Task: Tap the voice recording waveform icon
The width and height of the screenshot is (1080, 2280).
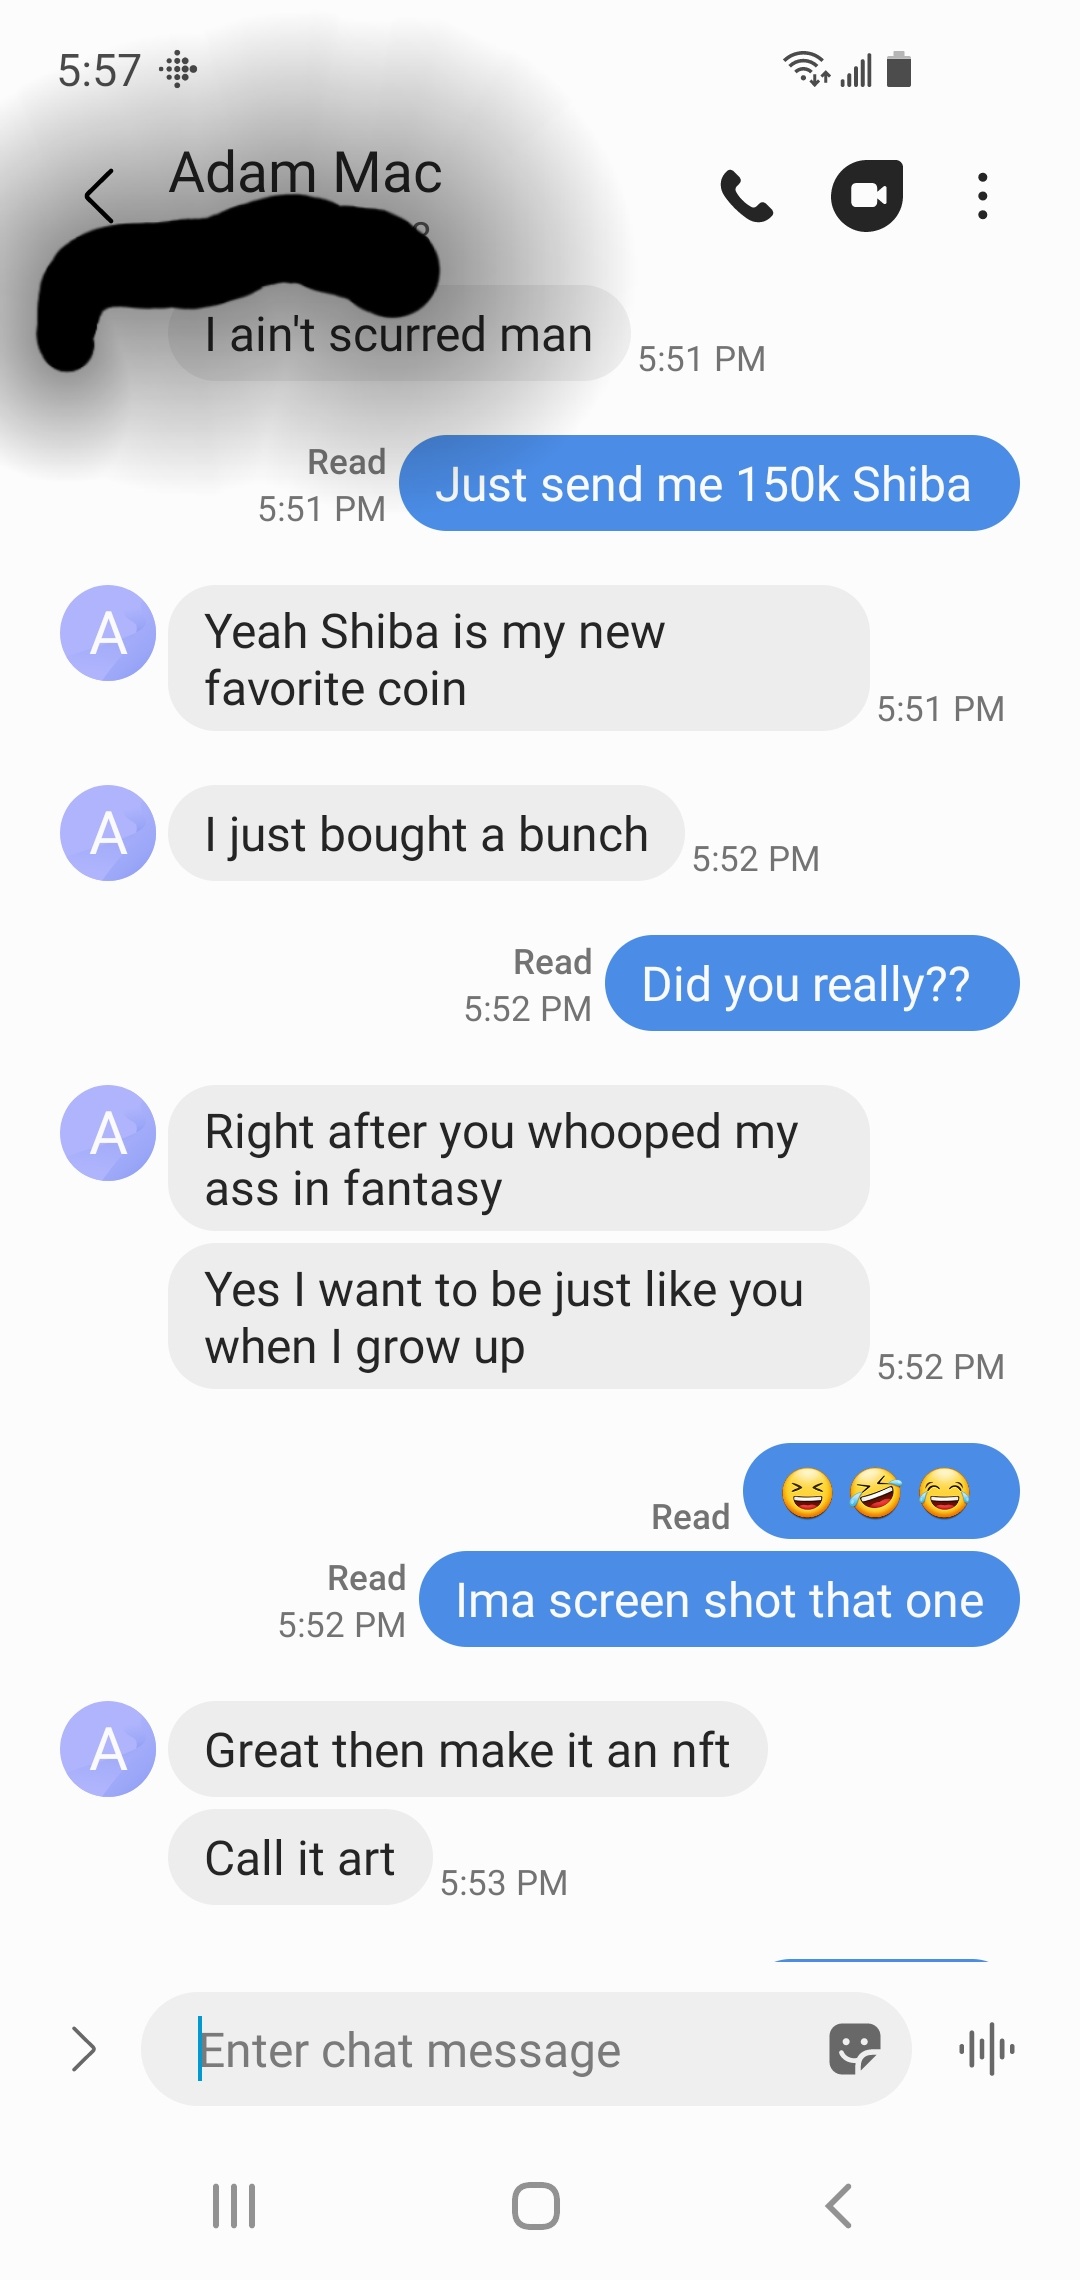Action: [987, 2049]
